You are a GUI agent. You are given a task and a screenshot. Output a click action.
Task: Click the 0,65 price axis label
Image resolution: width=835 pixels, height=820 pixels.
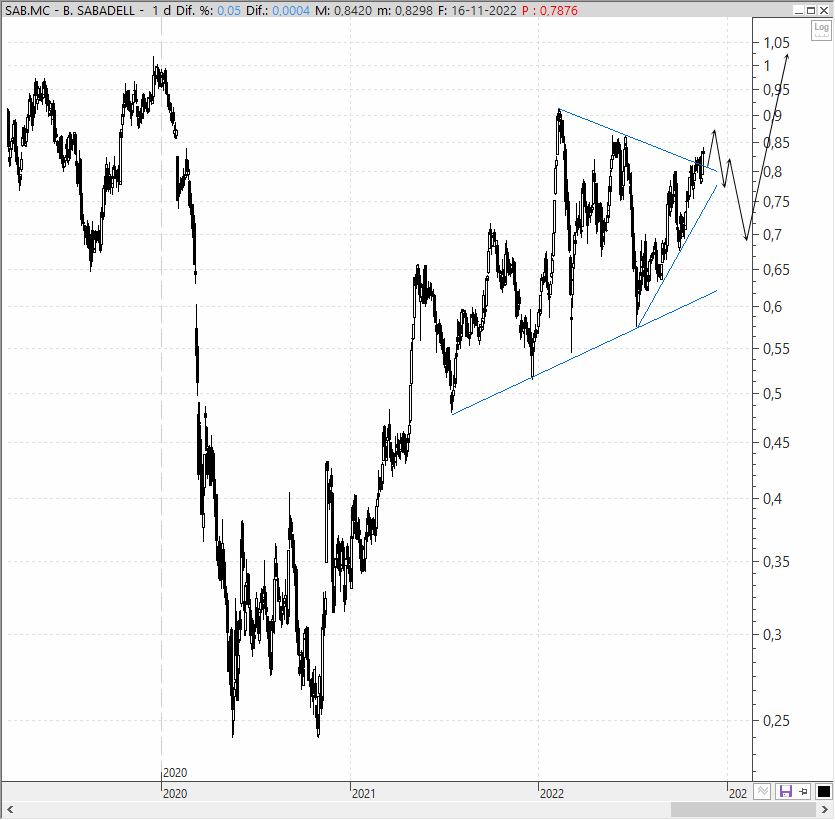click(776, 269)
